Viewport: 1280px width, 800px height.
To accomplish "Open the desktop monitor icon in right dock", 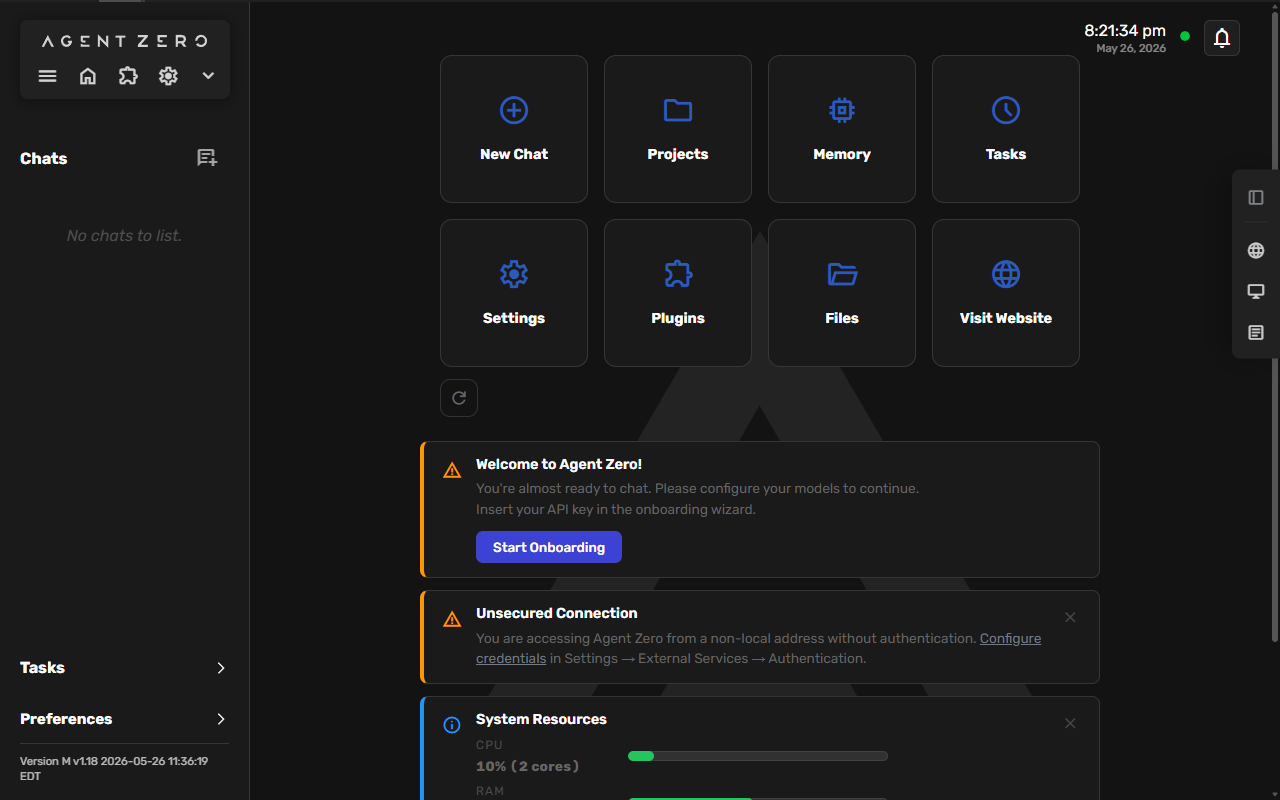I will [1256, 291].
